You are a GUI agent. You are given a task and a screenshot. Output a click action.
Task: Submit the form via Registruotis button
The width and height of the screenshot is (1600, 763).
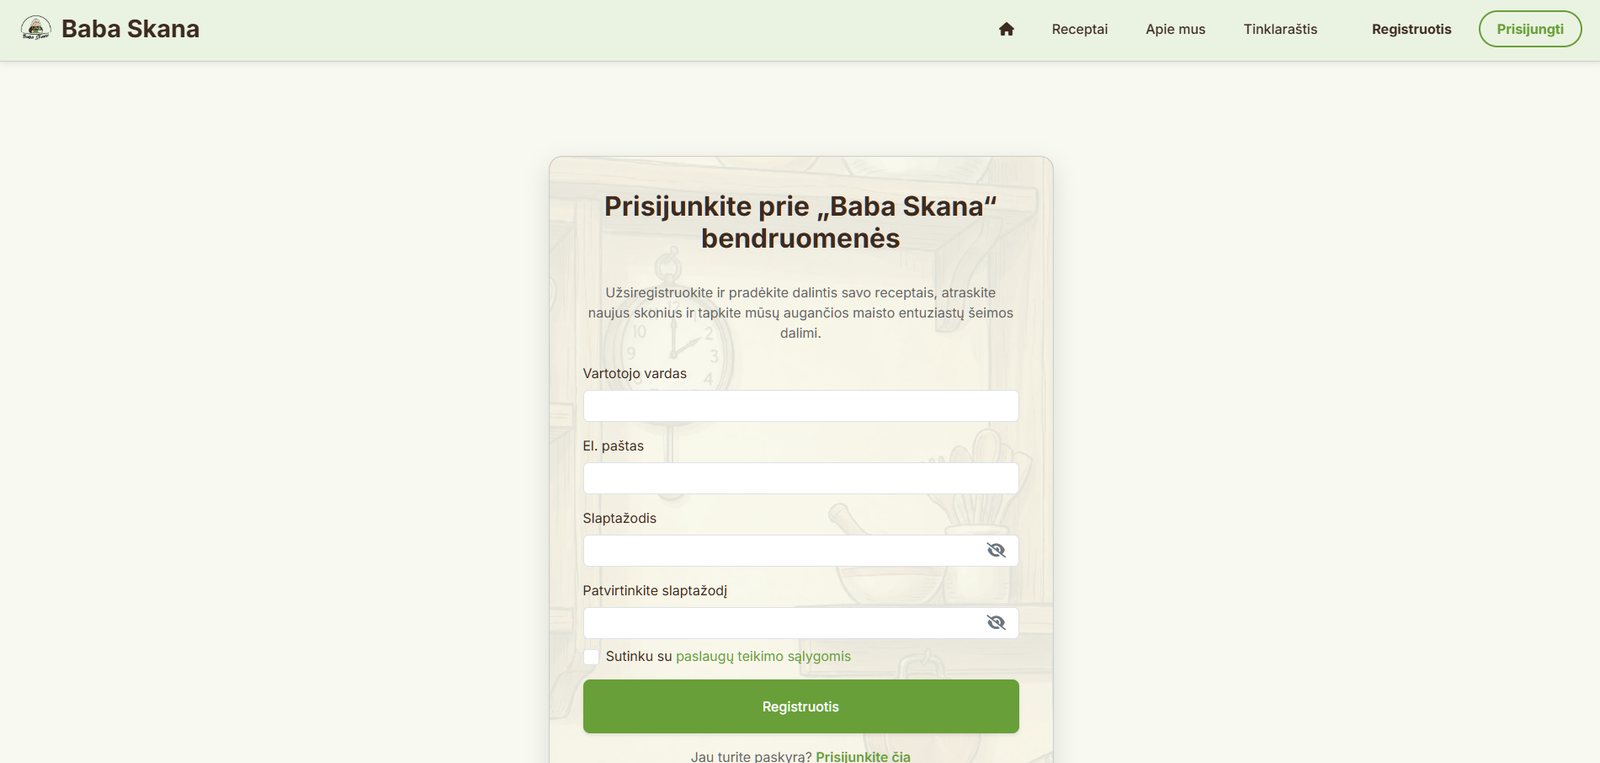tap(800, 706)
